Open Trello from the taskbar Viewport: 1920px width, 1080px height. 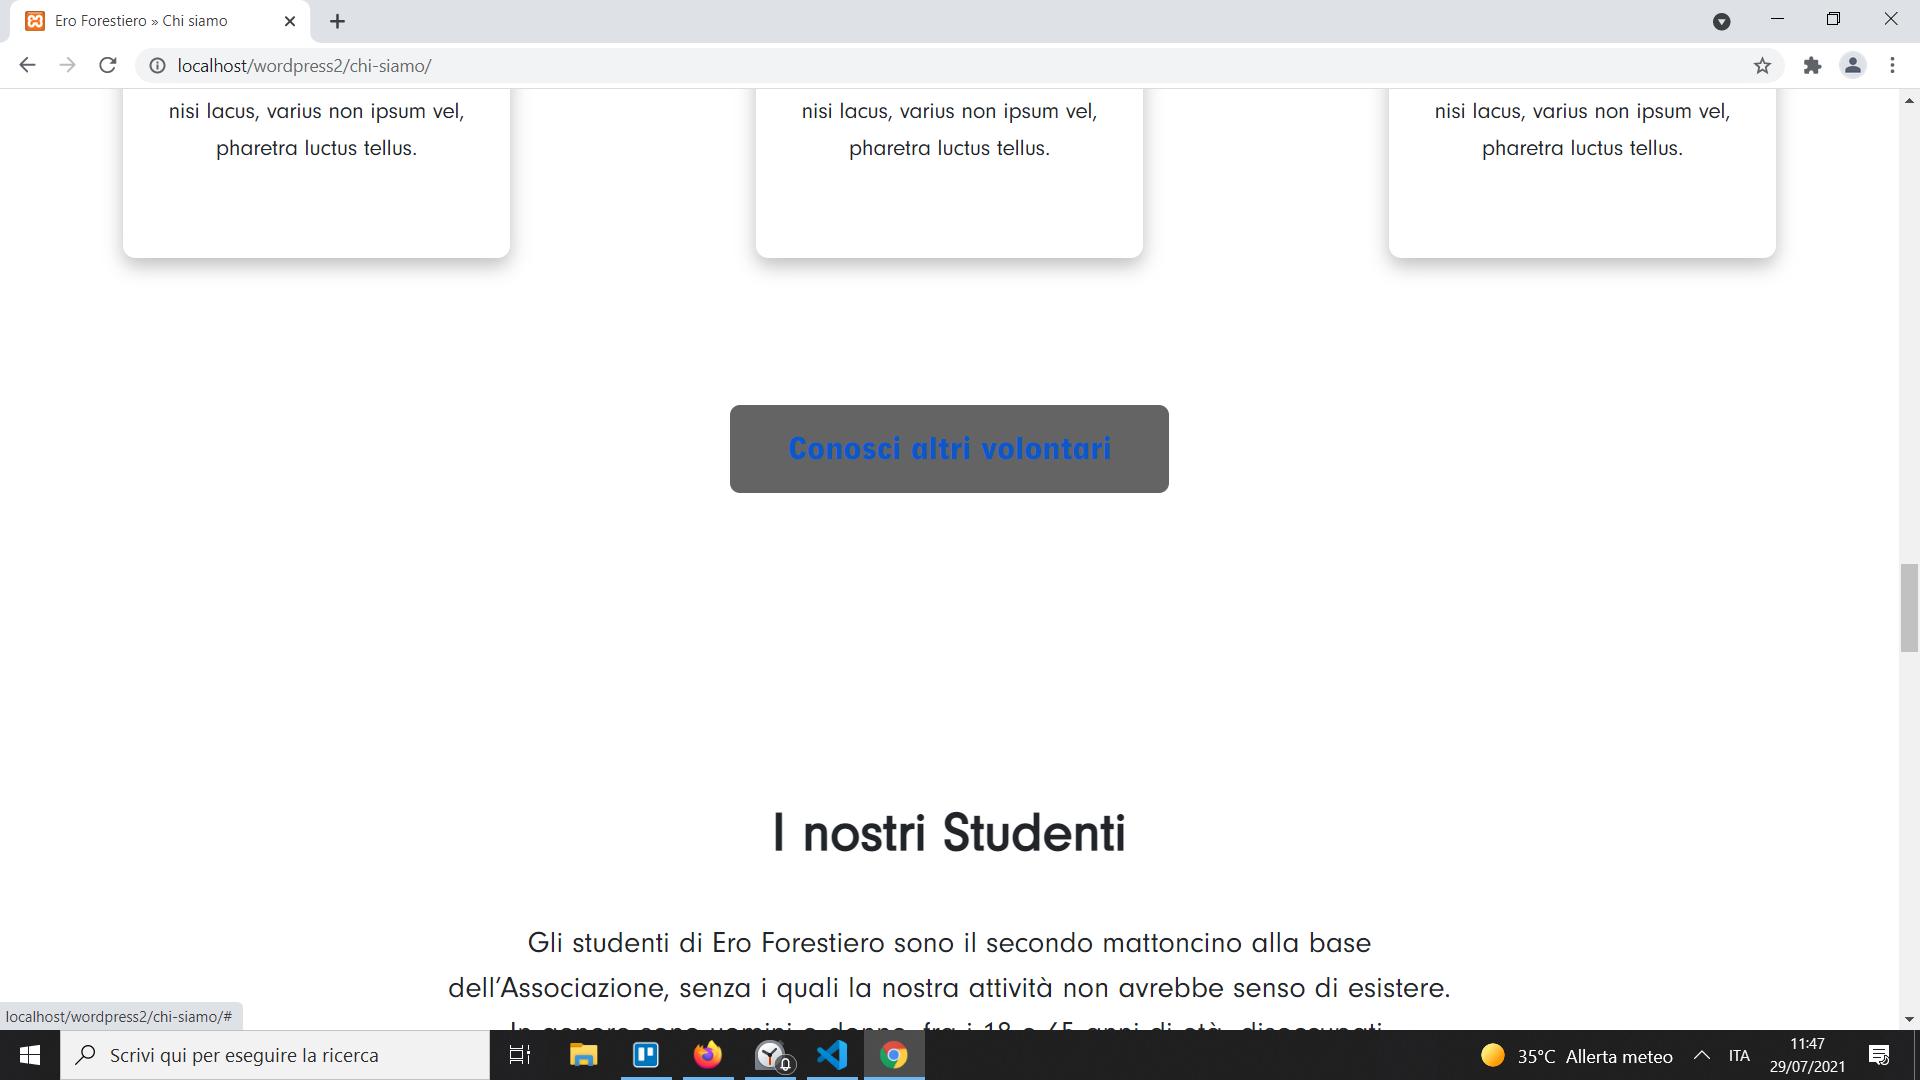[646, 1055]
